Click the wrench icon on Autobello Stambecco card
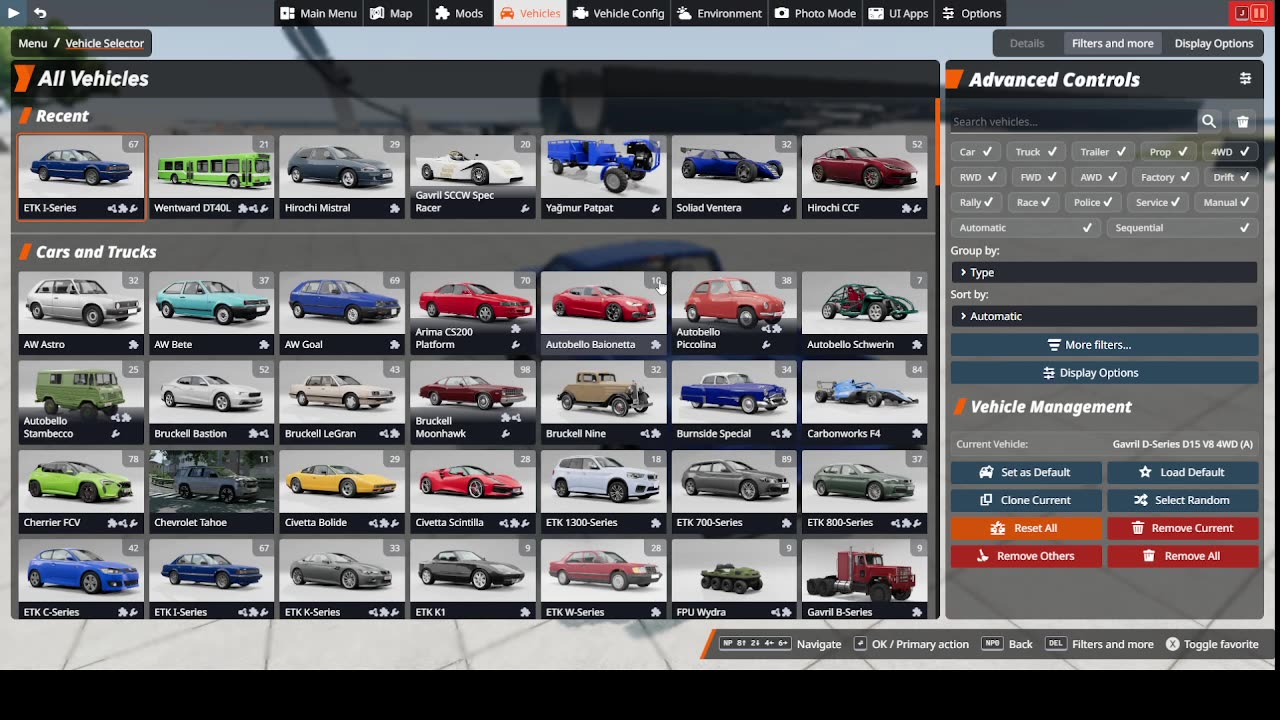Screen dimensions: 1280x720 coord(116,434)
